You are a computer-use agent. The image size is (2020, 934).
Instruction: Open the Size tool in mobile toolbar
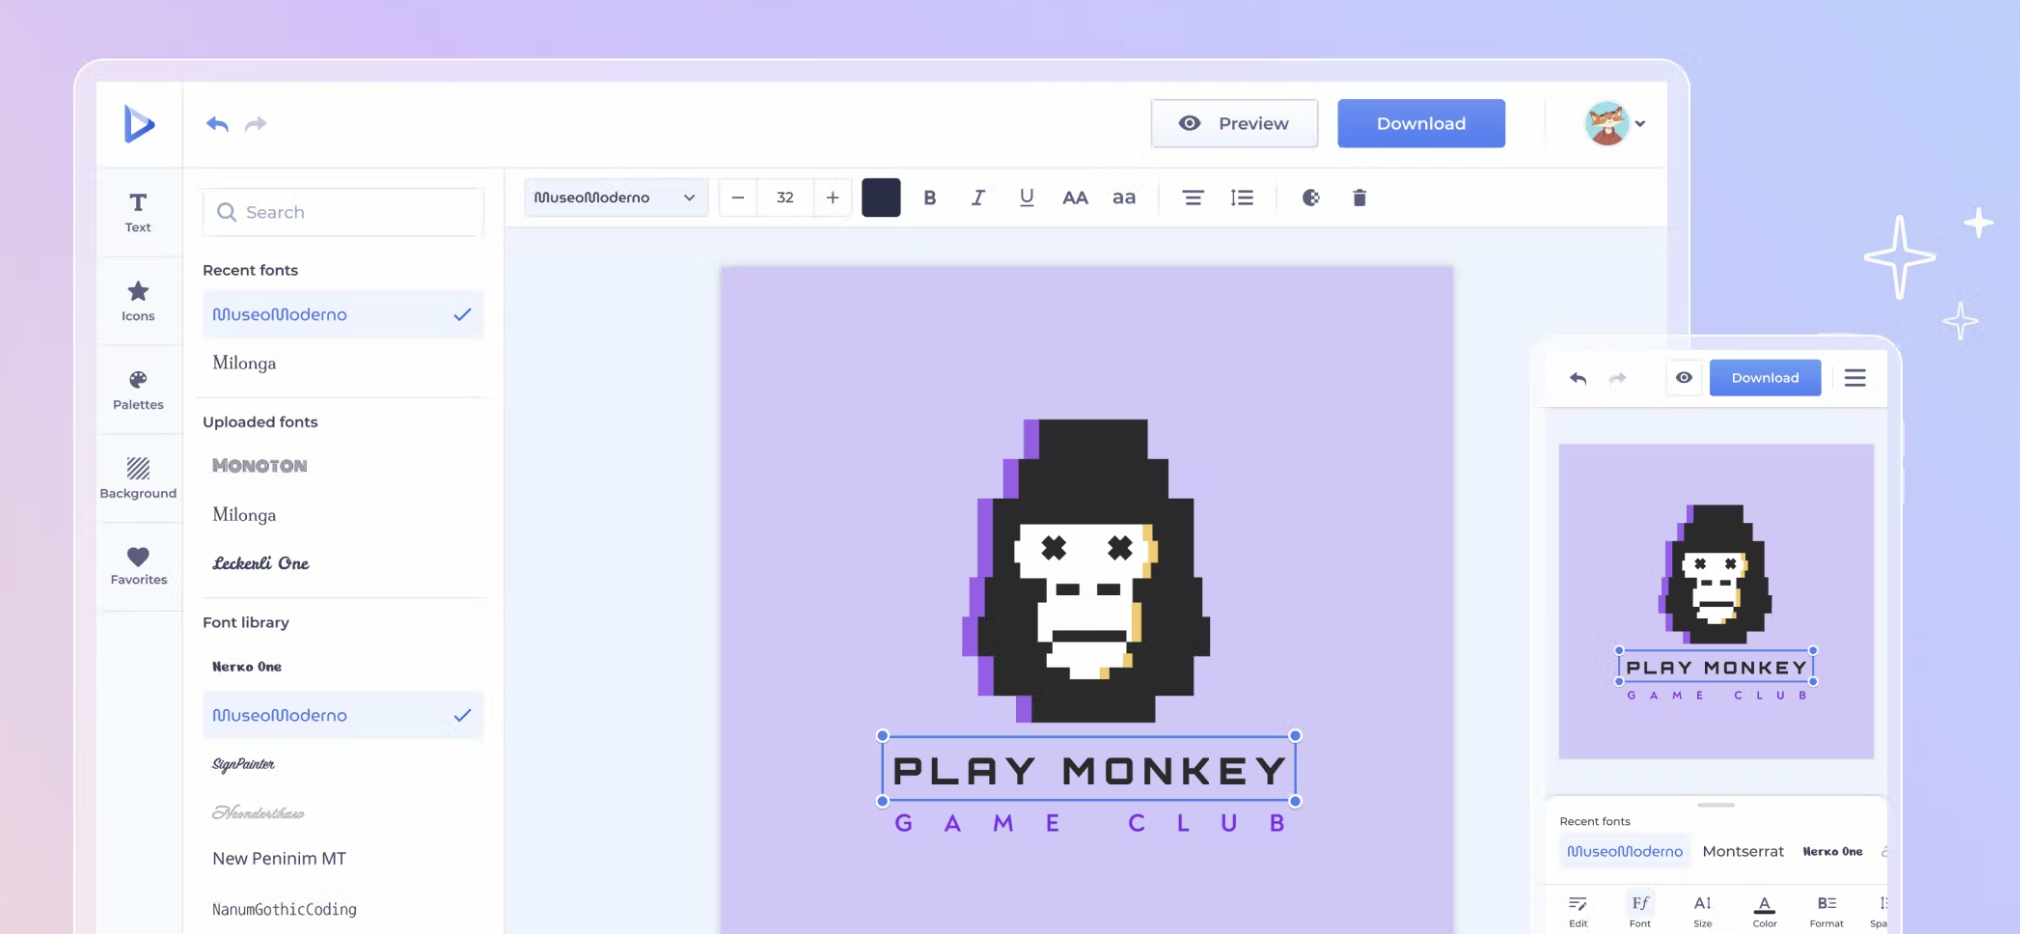[1703, 910]
